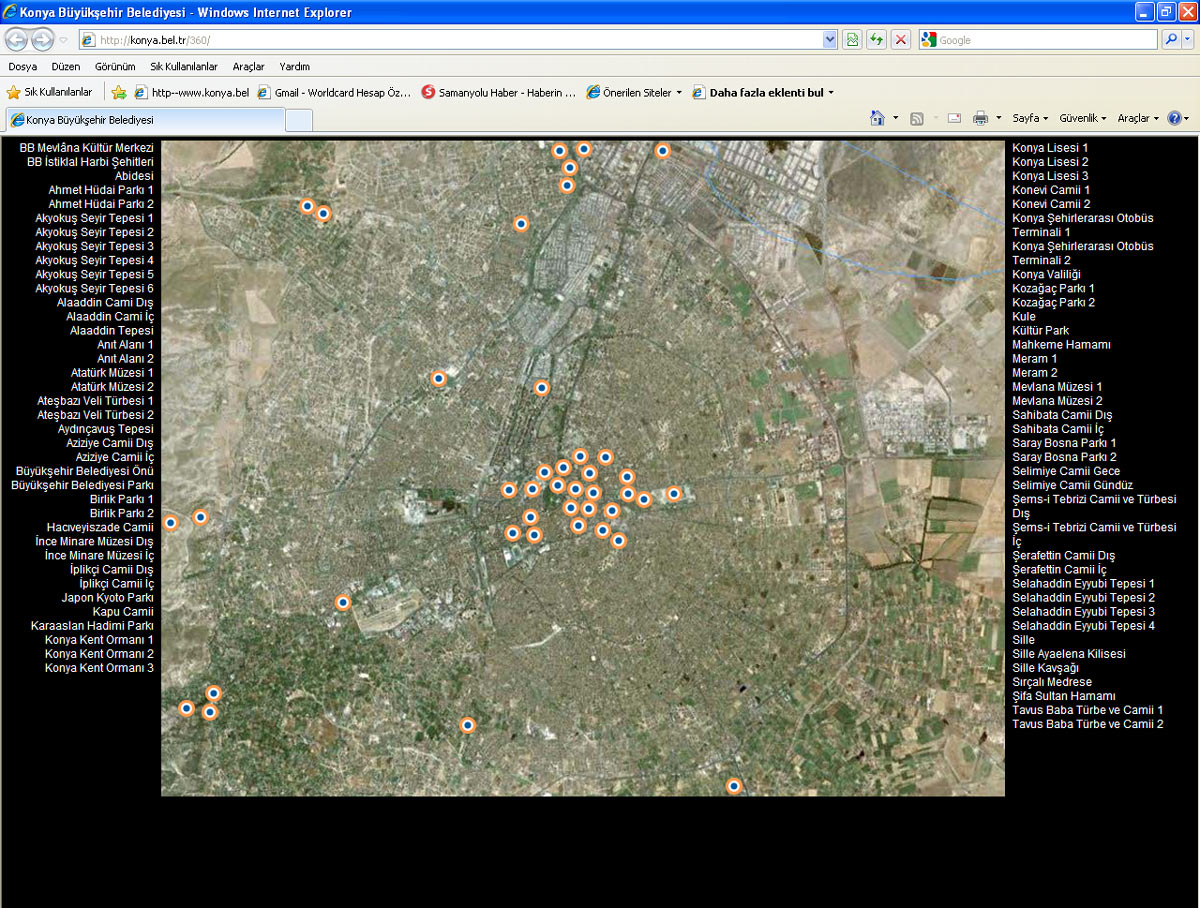This screenshot has height=908, width=1200.
Task: Open the Sık Kullanılanlar favorites button
Action: click(49, 92)
